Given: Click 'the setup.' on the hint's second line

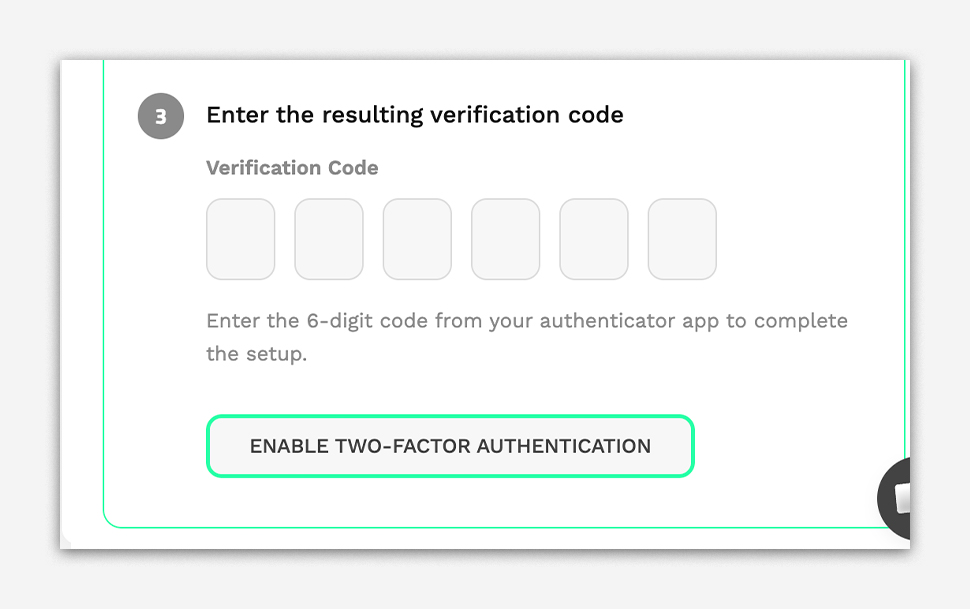Looking at the screenshot, I should coord(256,354).
